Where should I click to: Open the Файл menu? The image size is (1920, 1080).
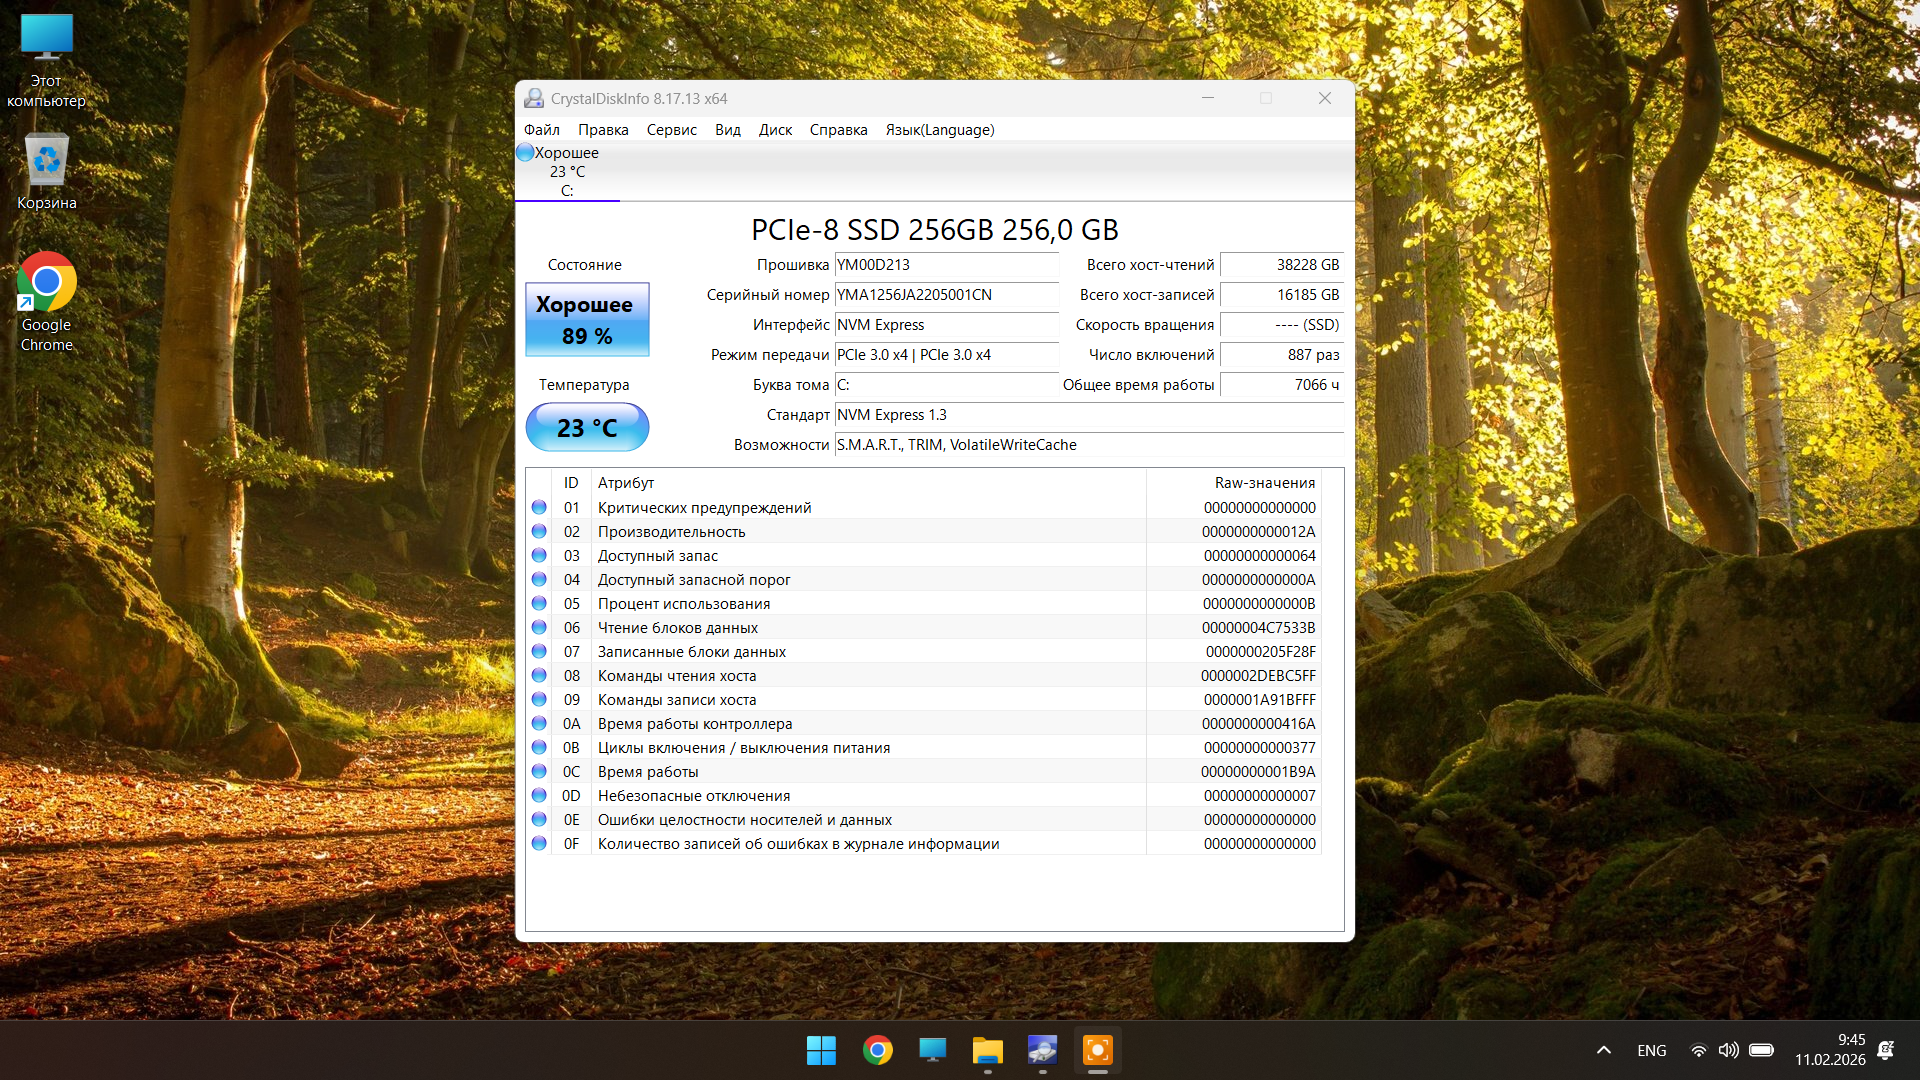coord(541,130)
